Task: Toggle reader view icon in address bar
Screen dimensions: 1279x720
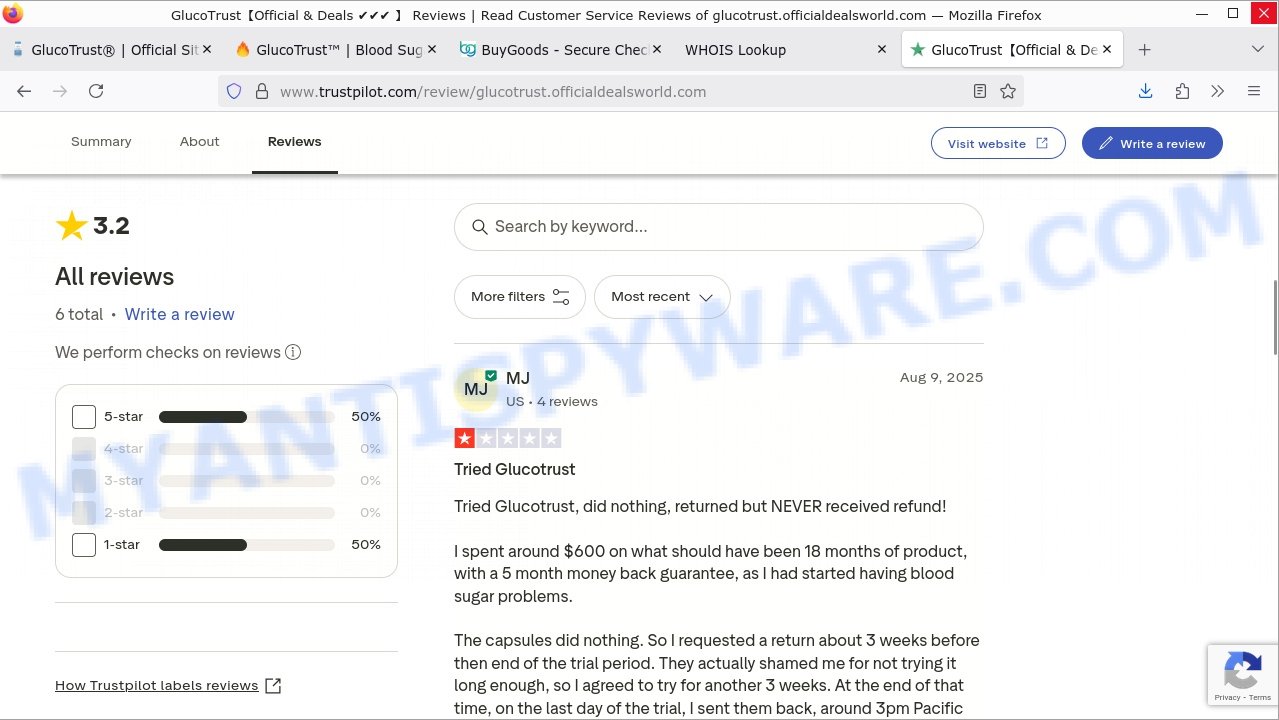Action: tap(980, 91)
